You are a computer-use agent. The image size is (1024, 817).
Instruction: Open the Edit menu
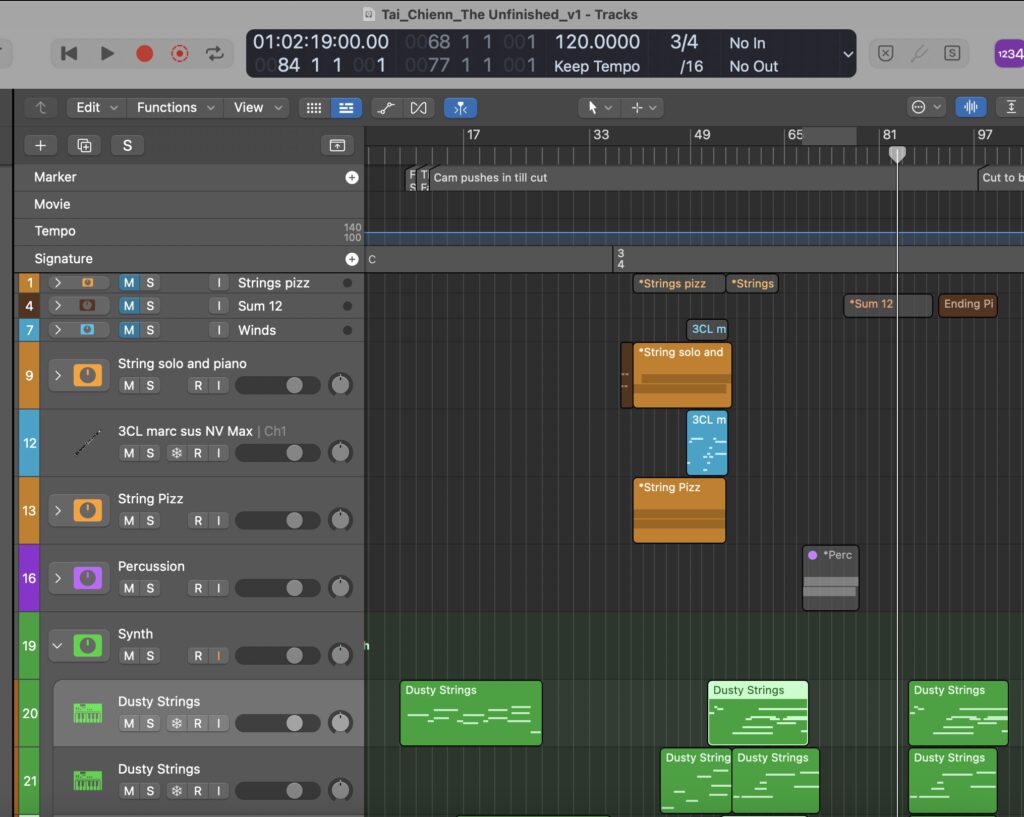96,108
